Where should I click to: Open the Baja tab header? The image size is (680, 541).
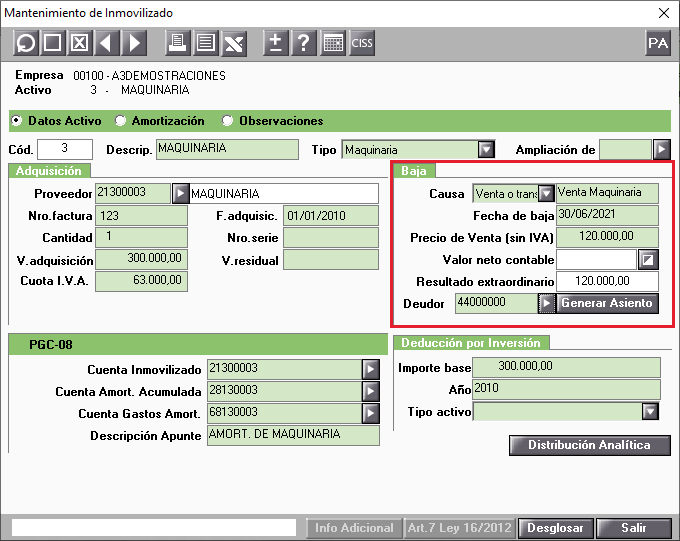414,171
